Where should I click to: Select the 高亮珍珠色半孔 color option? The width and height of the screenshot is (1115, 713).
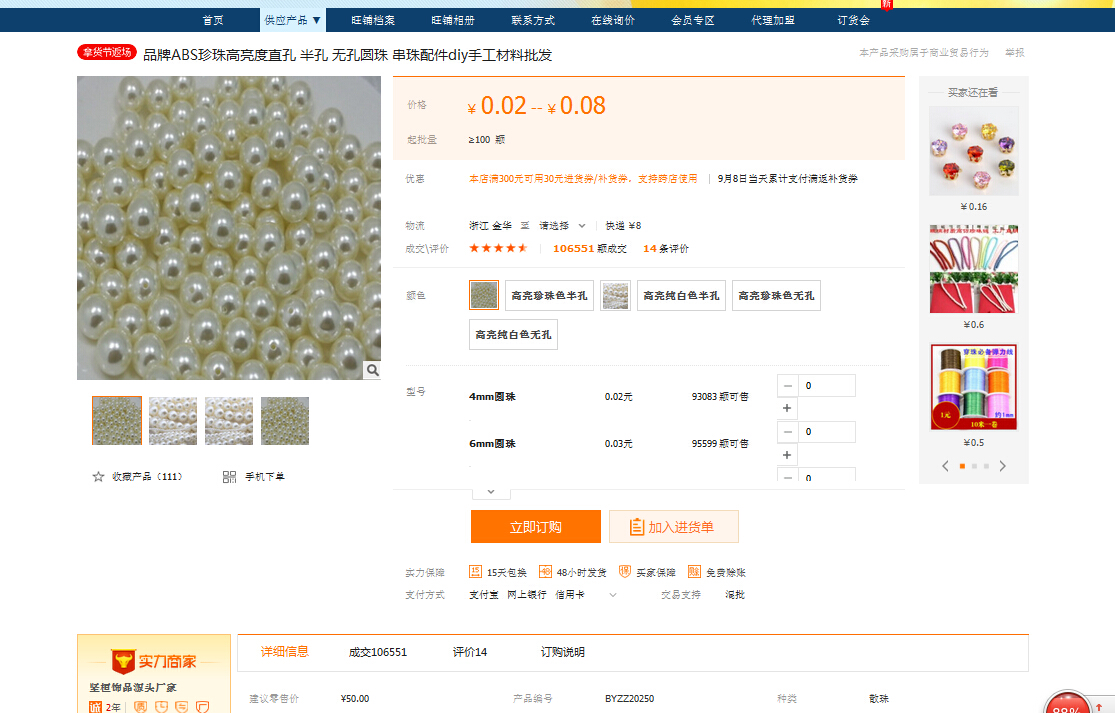click(549, 296)
